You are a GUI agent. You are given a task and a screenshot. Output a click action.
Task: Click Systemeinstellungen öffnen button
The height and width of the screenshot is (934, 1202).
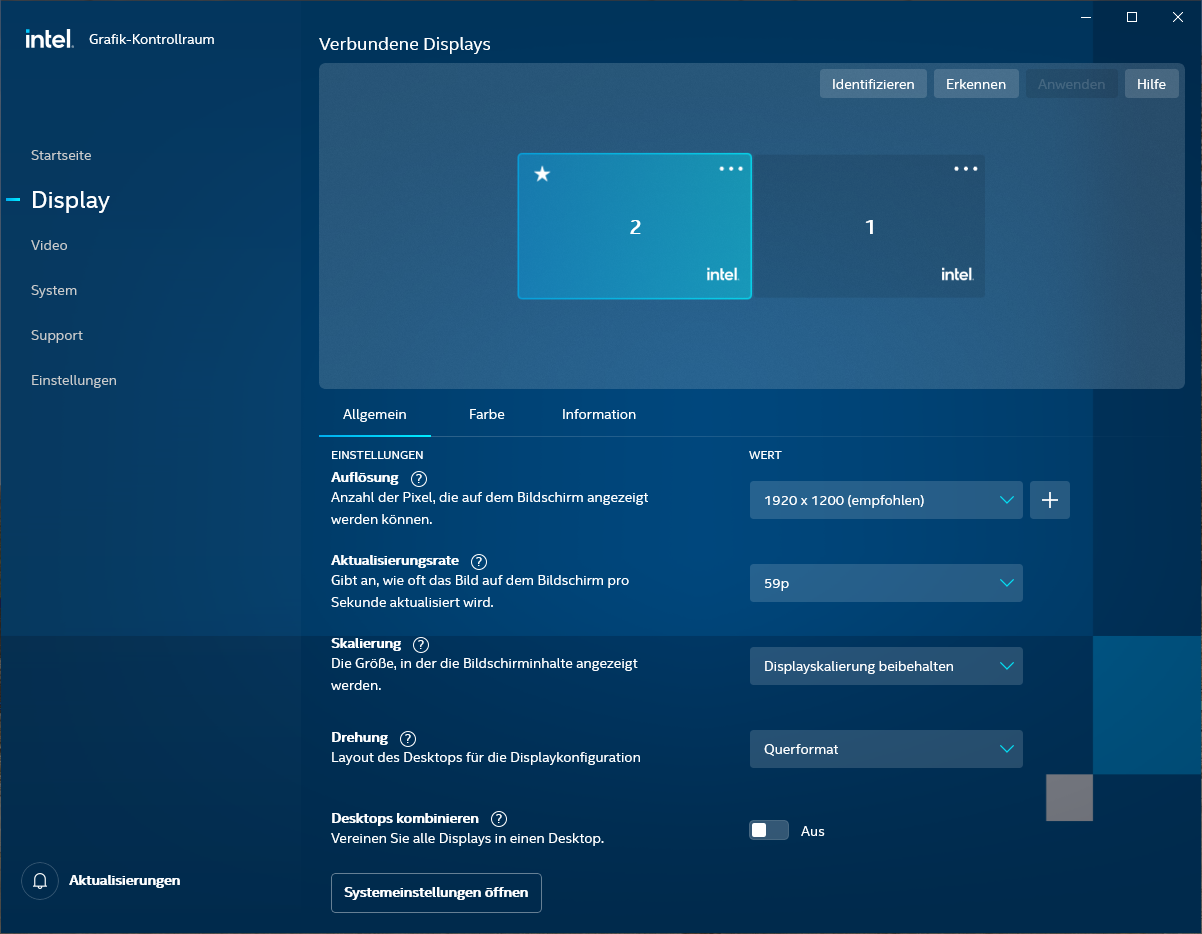[x=436, y=893]
